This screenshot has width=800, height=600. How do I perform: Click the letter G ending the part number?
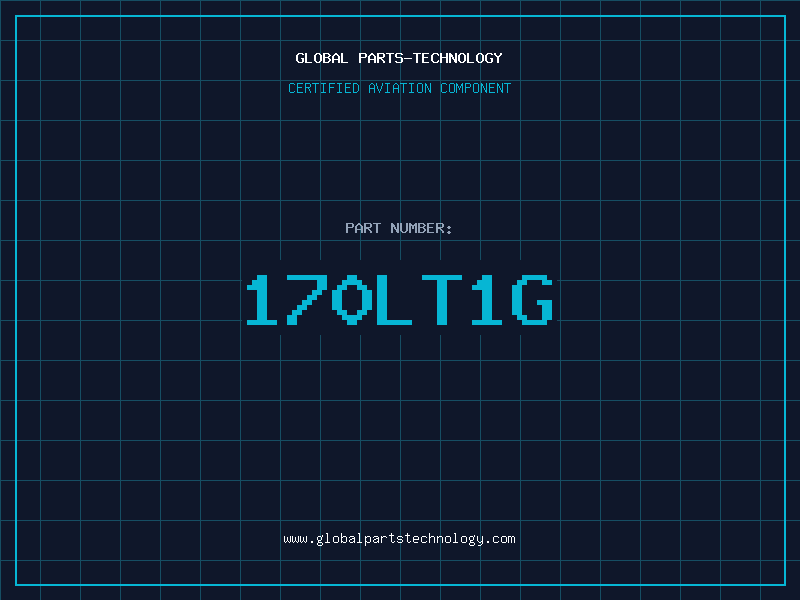[533, 299]
